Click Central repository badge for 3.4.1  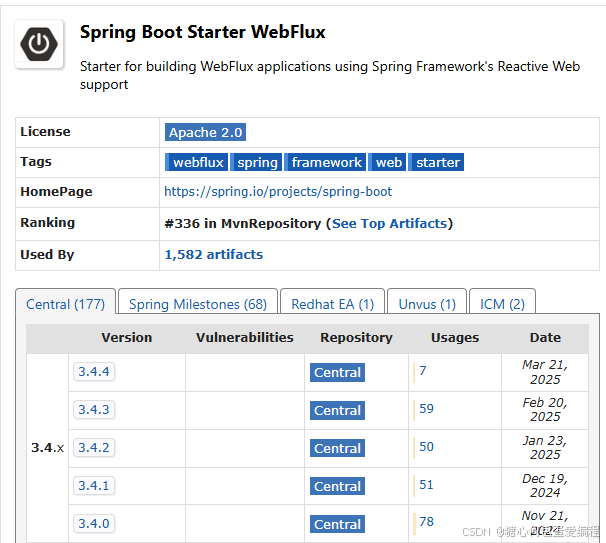(337, 486)
